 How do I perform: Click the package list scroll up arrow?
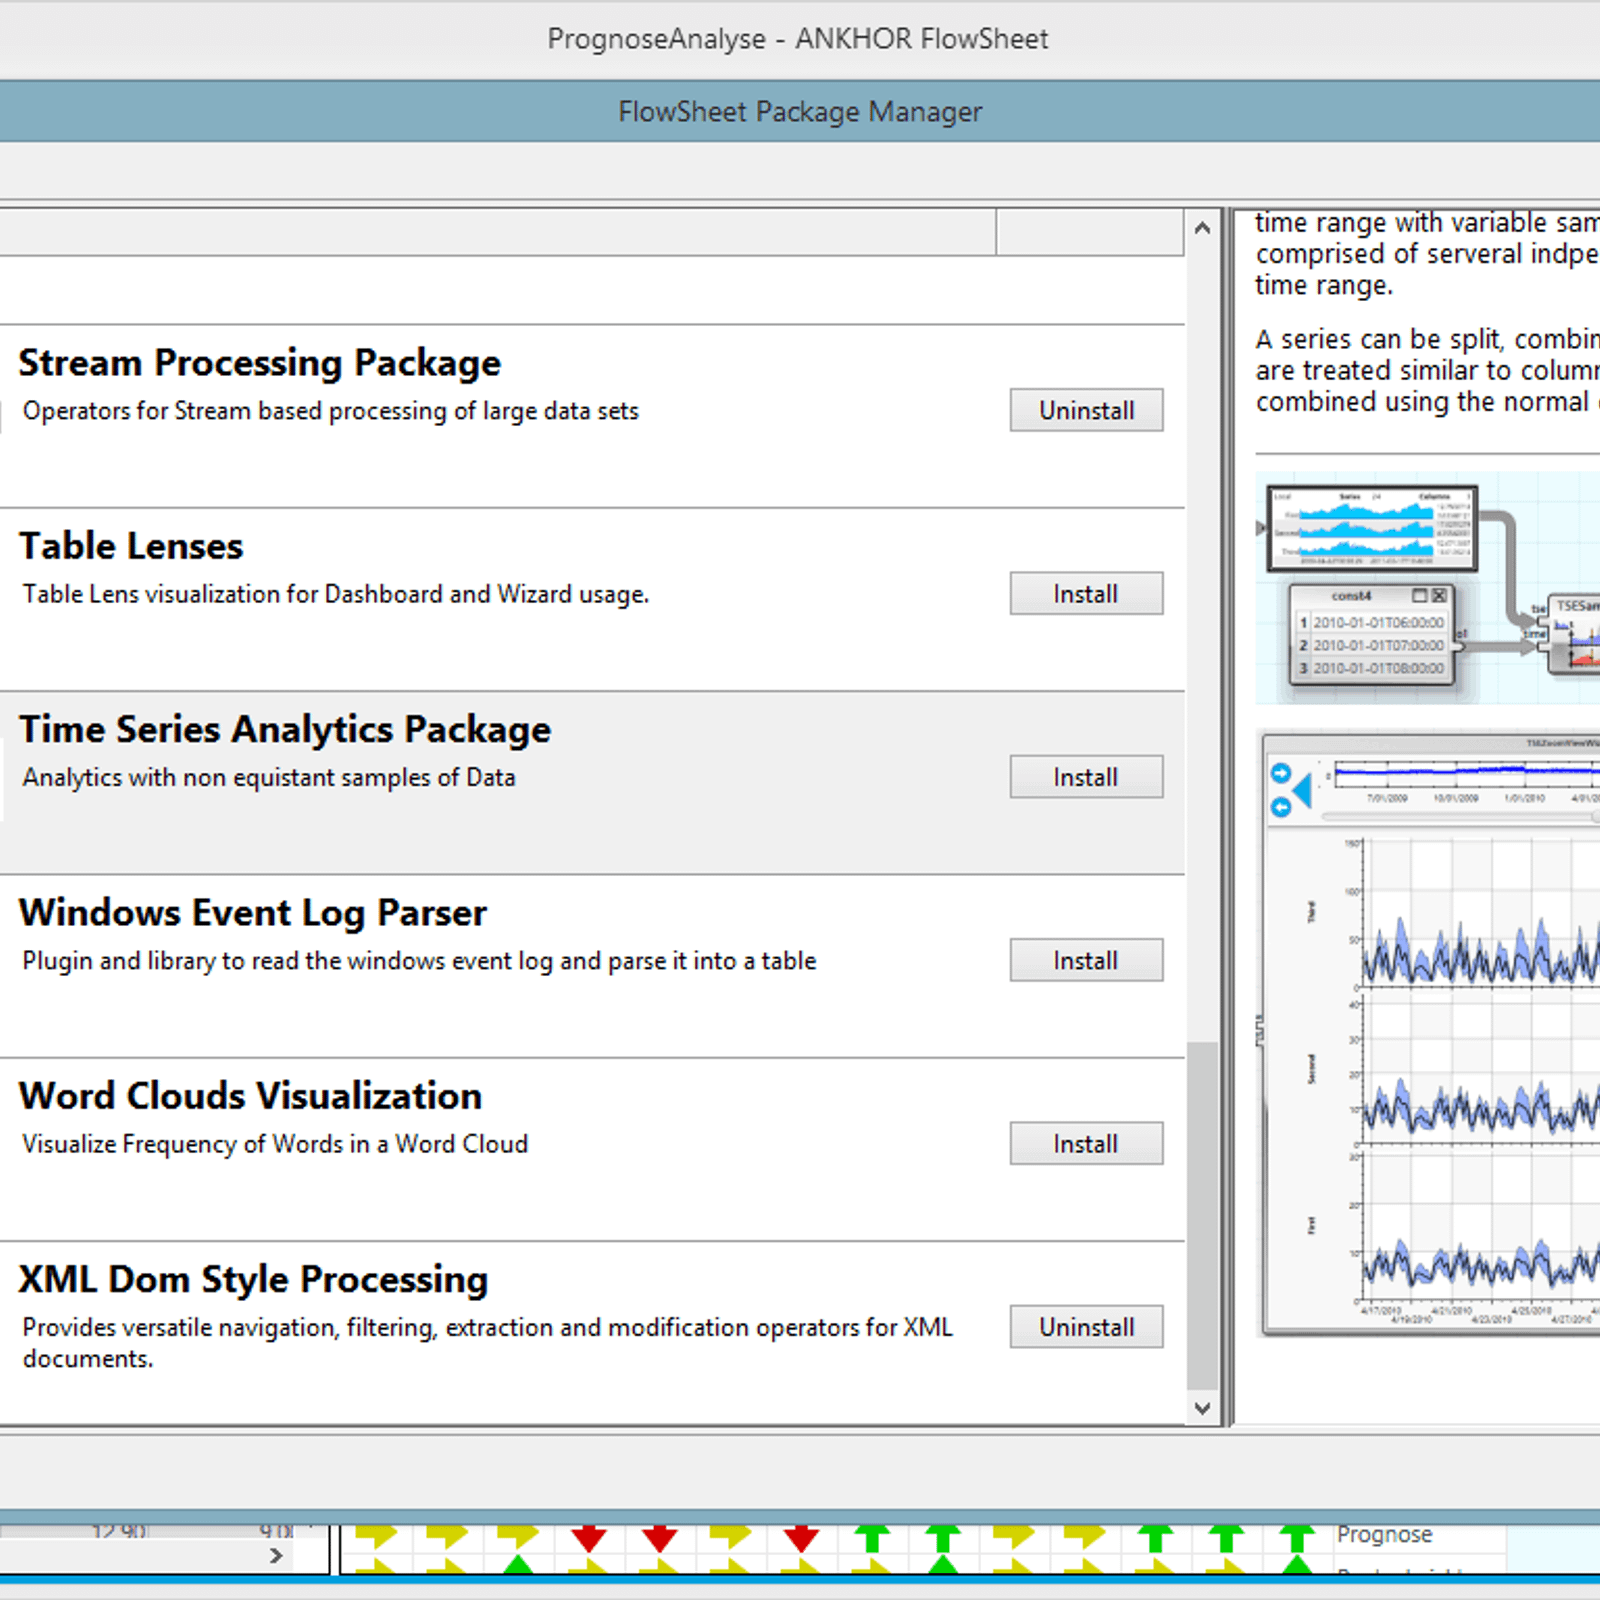(1202, 228)
